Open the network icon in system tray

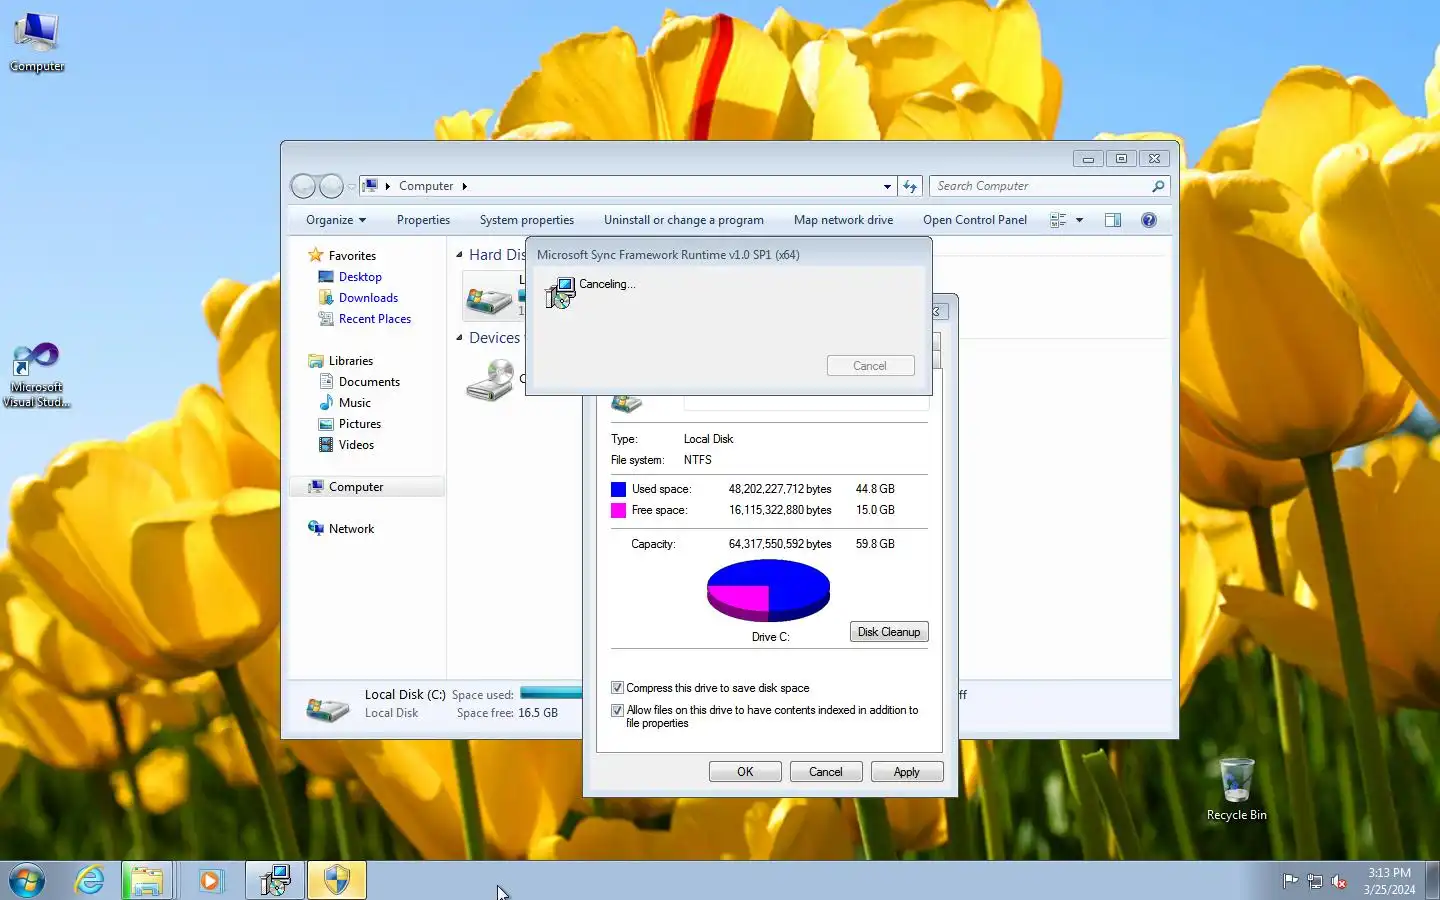pyautogui.click(x=1315, y=881)
